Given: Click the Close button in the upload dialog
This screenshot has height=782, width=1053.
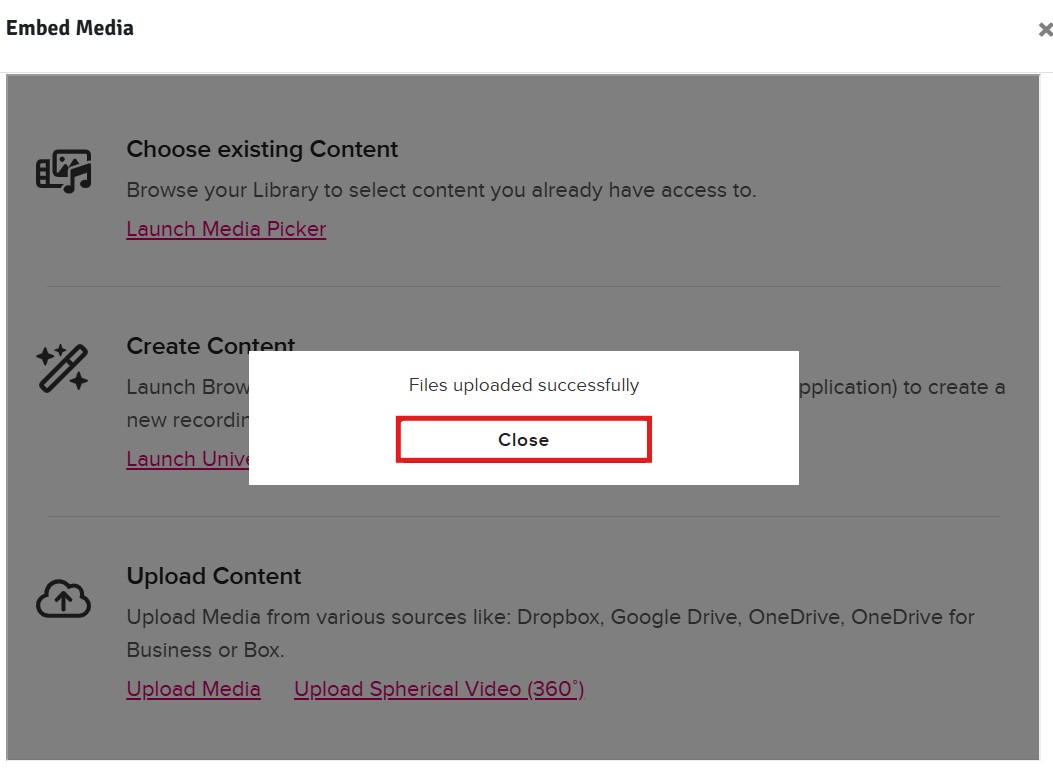Looking at the screenshot, I should (523, 439).
